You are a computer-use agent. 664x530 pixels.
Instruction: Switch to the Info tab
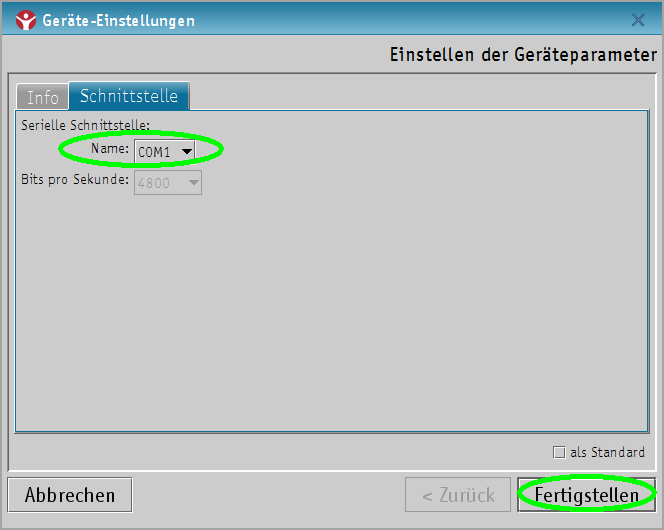tap(43, 97)
